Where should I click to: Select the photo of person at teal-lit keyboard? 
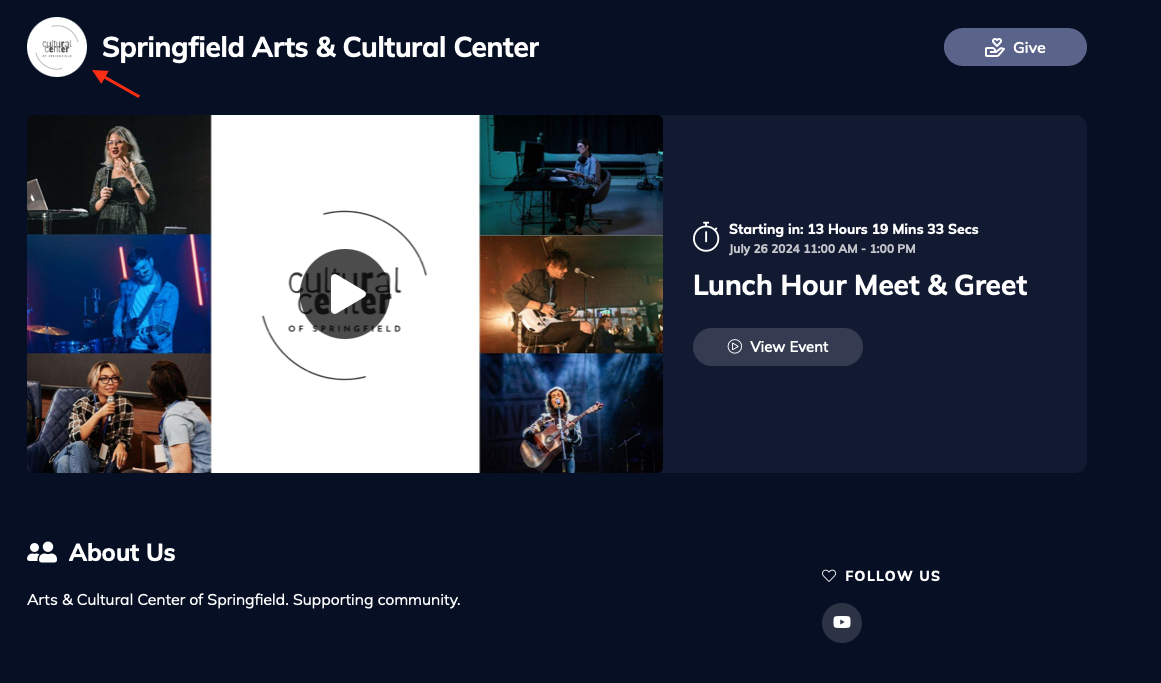pos(571,175)
